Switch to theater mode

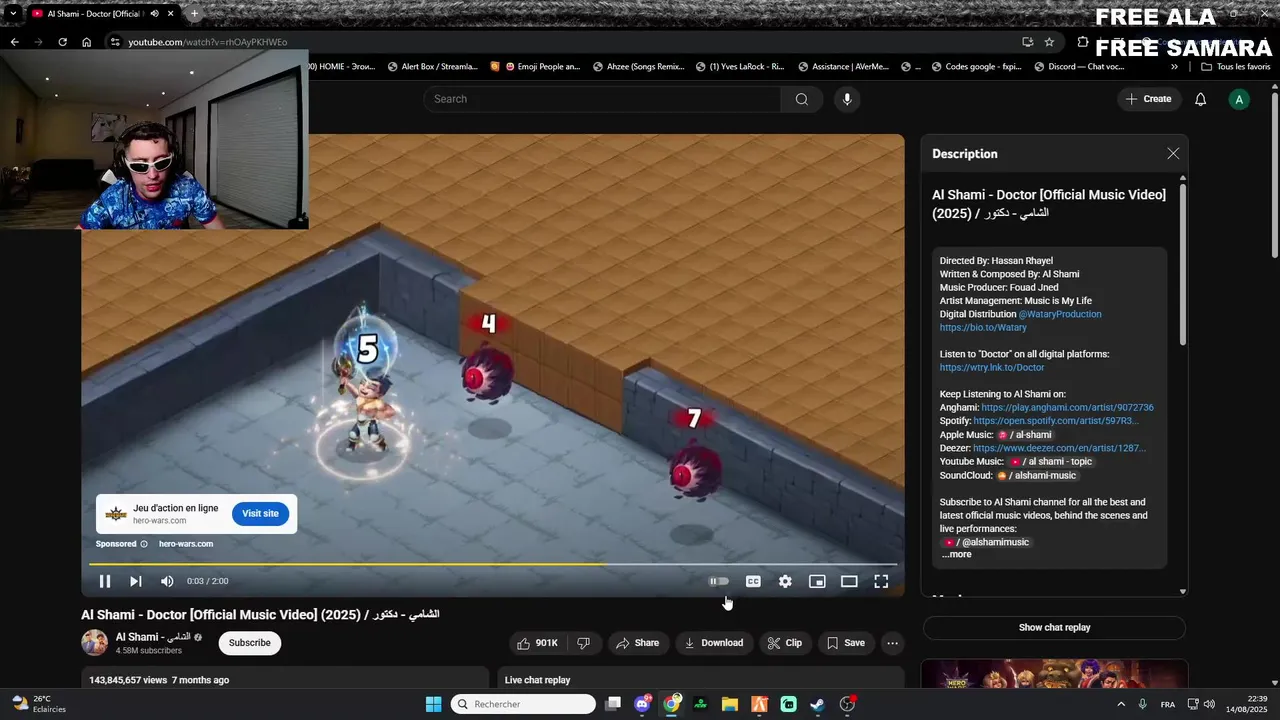point(849,581)
